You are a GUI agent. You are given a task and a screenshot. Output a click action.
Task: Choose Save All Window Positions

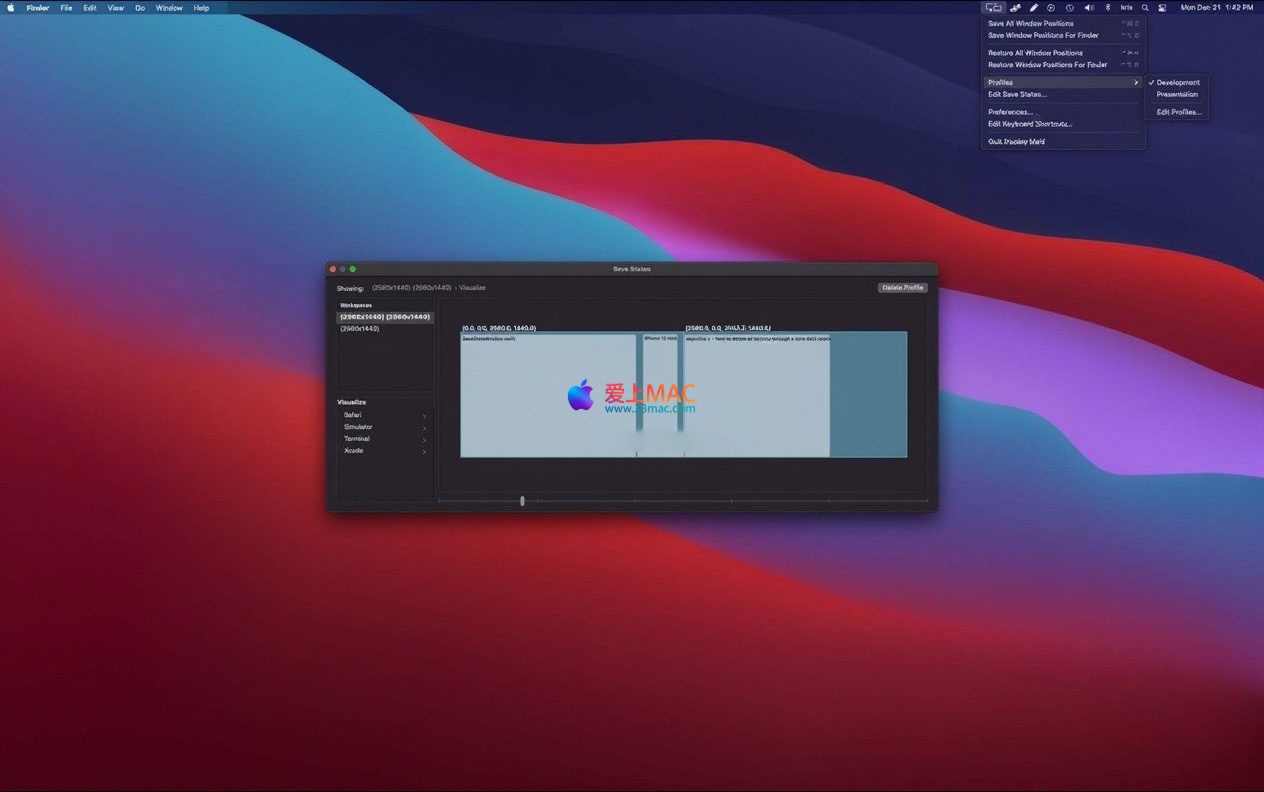1030,24
